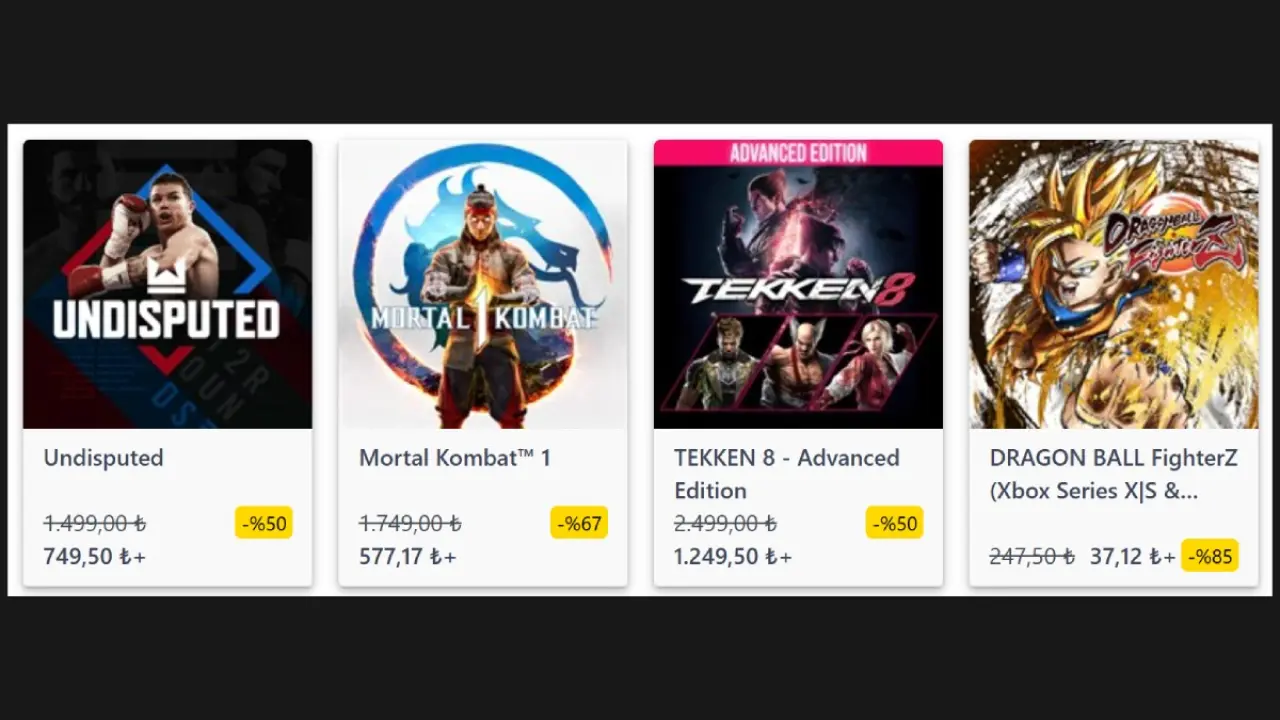Click the Mortal Kombat™ 1 title

(455, 458)
